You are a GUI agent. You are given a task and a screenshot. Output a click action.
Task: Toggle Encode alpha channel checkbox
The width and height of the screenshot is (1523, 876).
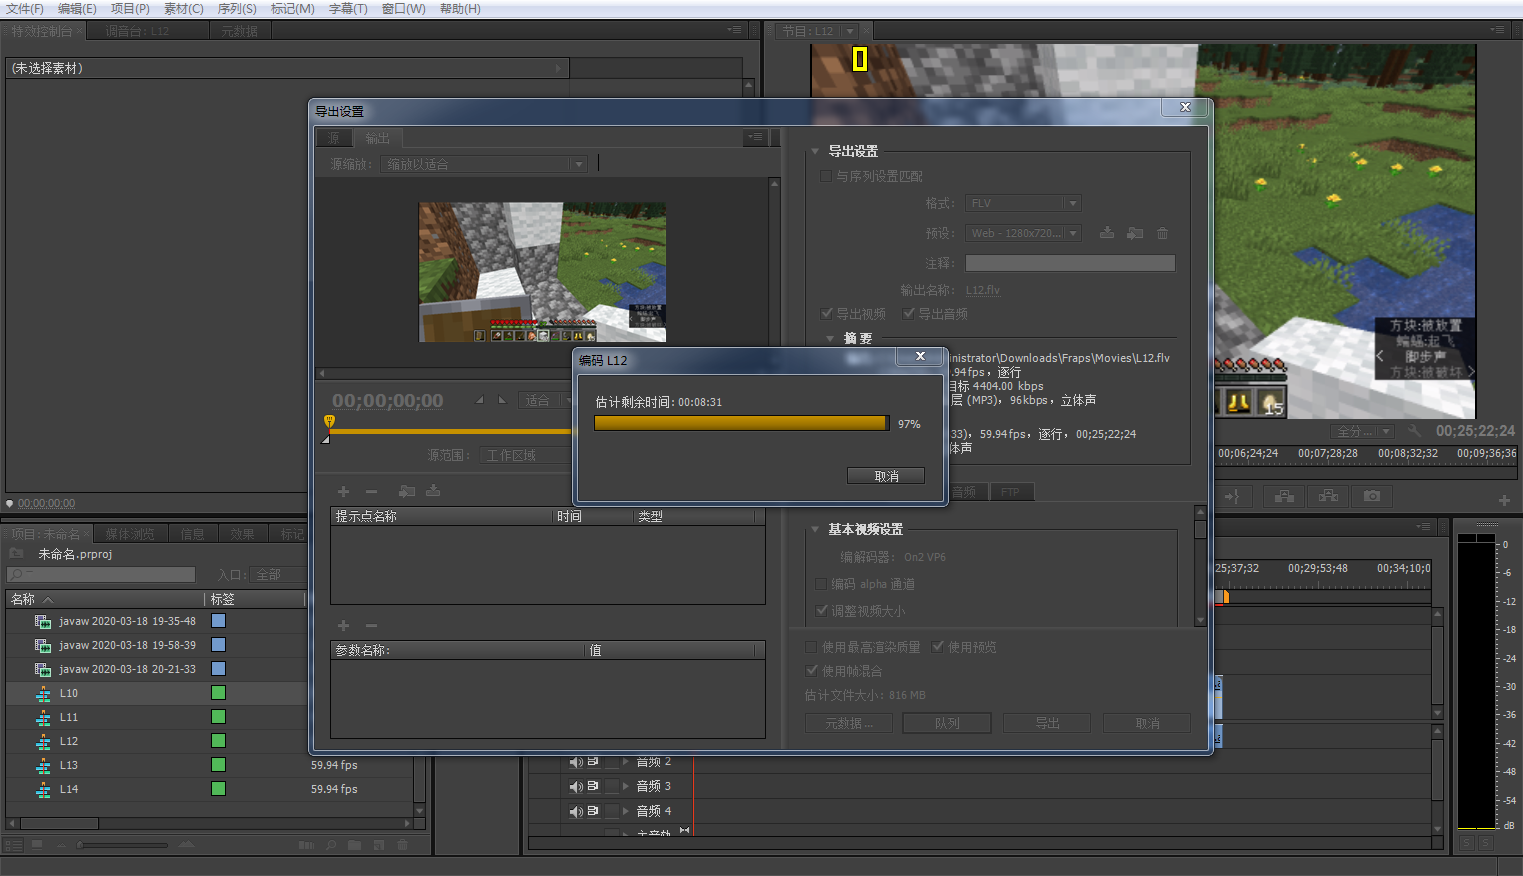point(821,584)
